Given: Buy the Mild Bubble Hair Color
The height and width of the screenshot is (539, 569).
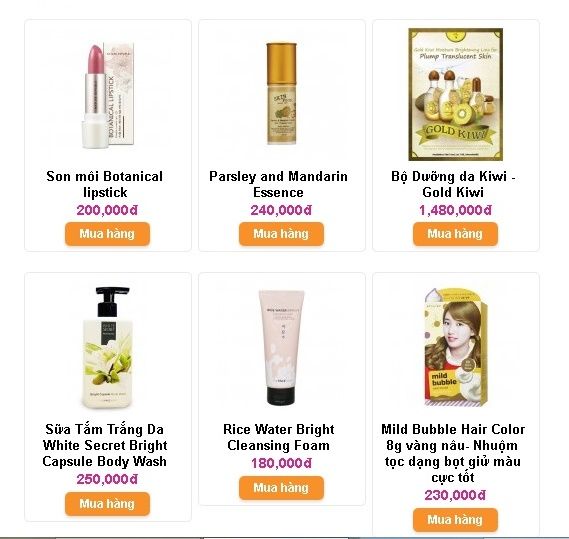Looking at the screenshot, I should pyautogui.click(x=455, y=520).
